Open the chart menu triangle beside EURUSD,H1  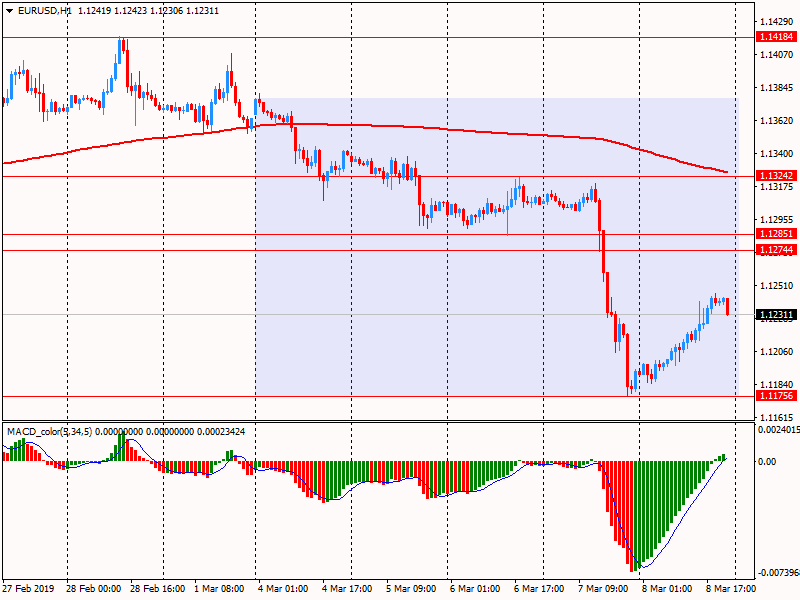click(10, 11)
